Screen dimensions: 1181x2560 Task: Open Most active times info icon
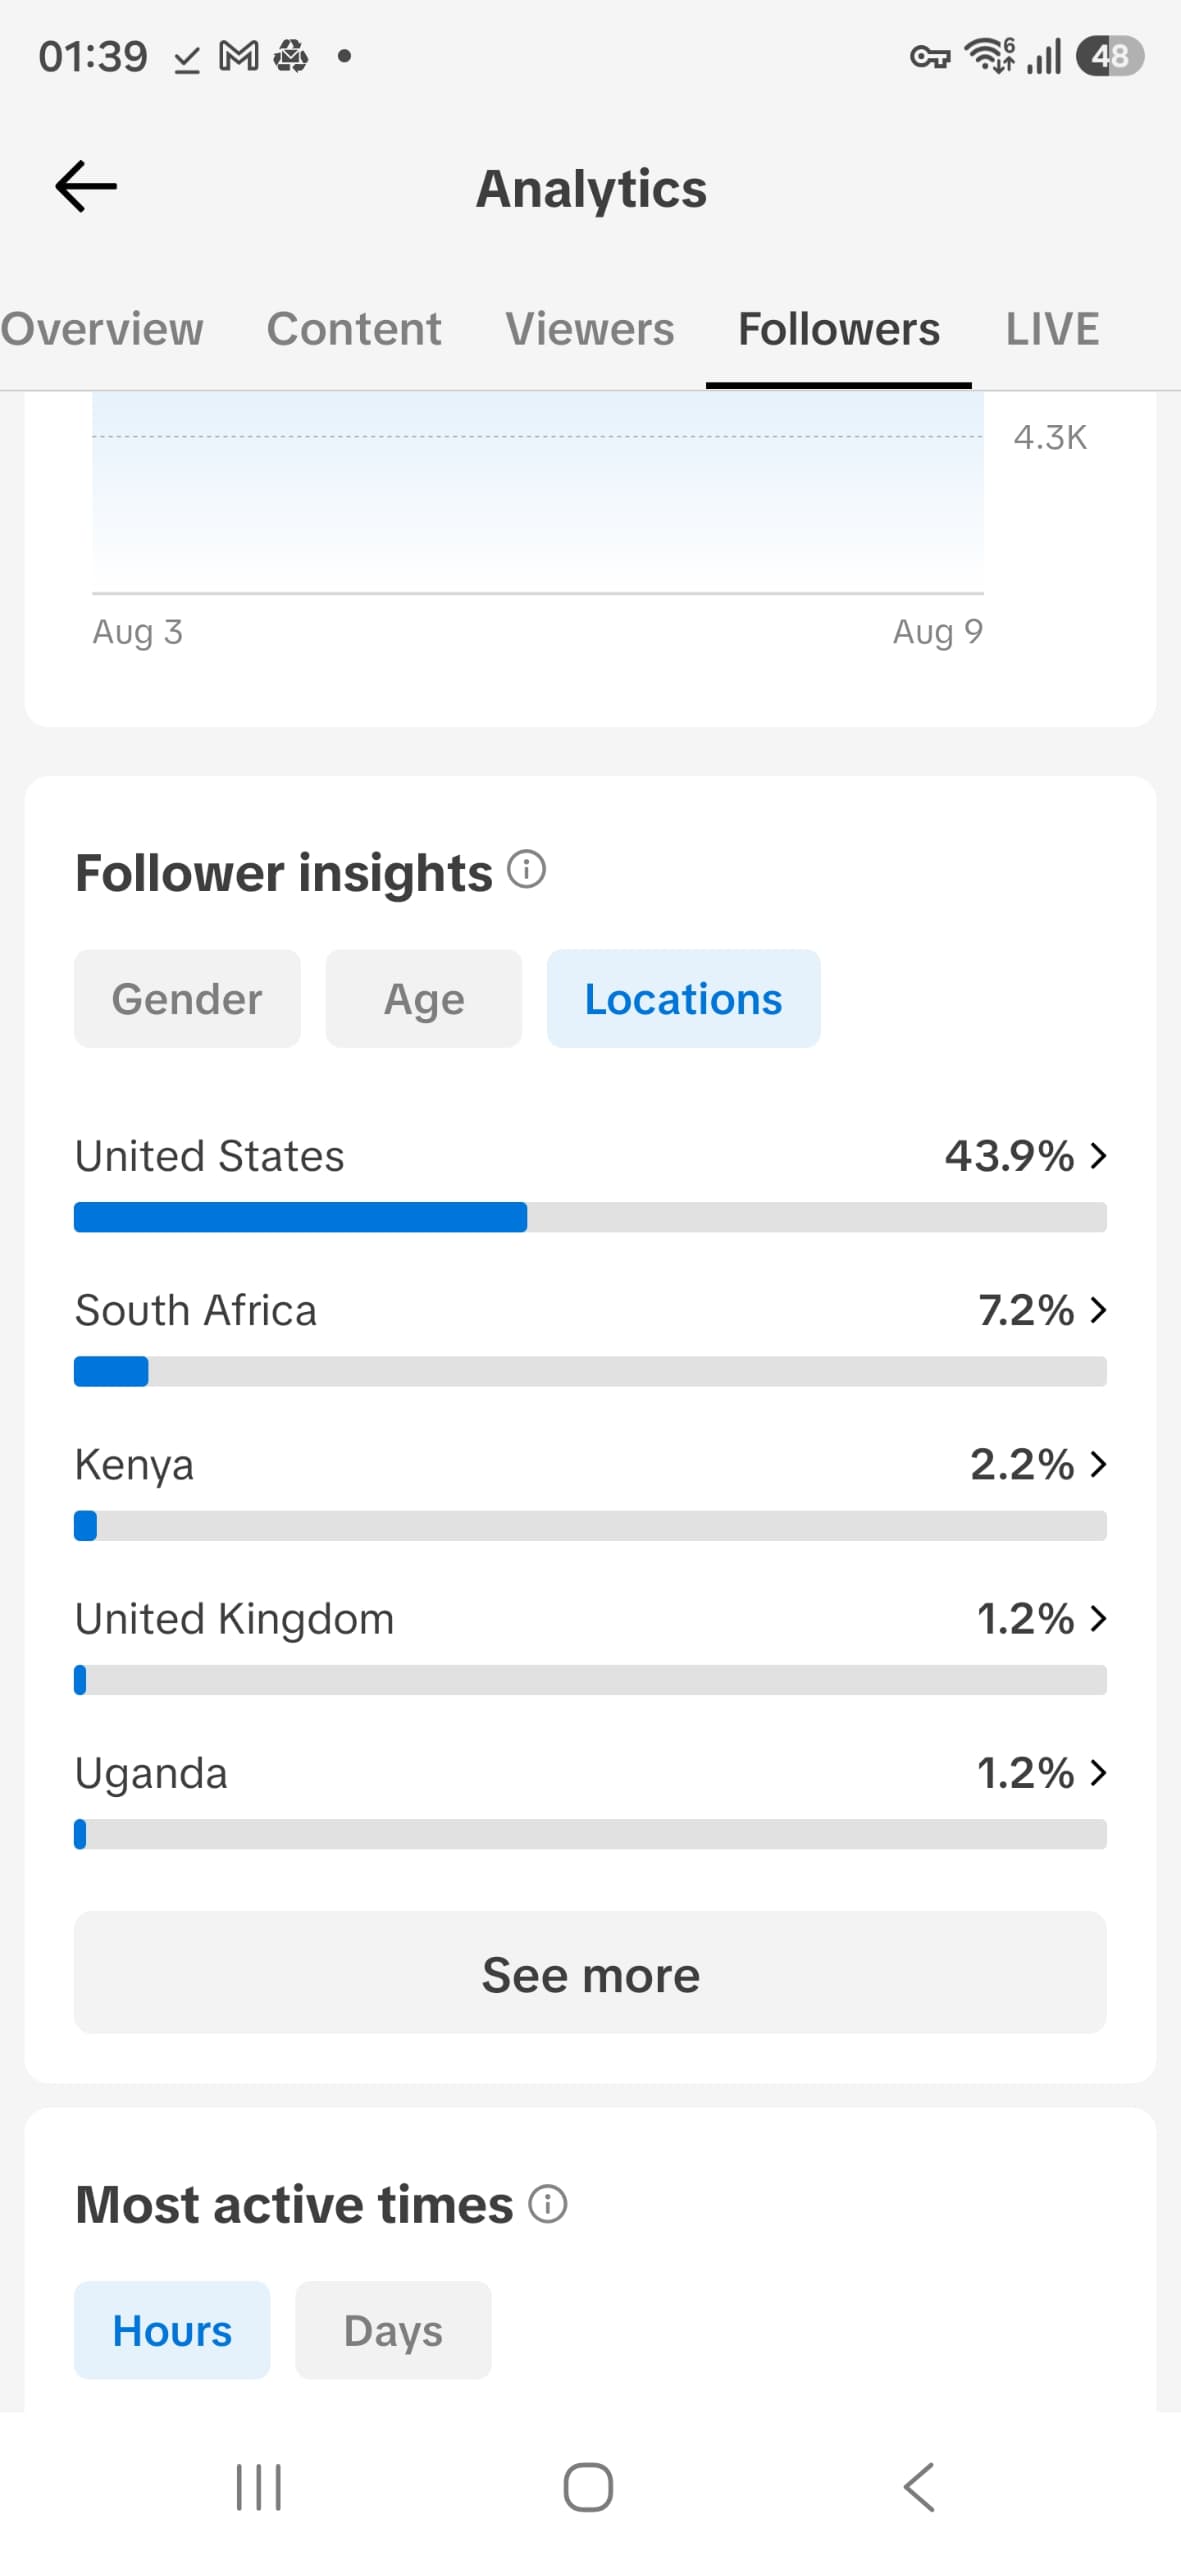(x=547, y=2203)
